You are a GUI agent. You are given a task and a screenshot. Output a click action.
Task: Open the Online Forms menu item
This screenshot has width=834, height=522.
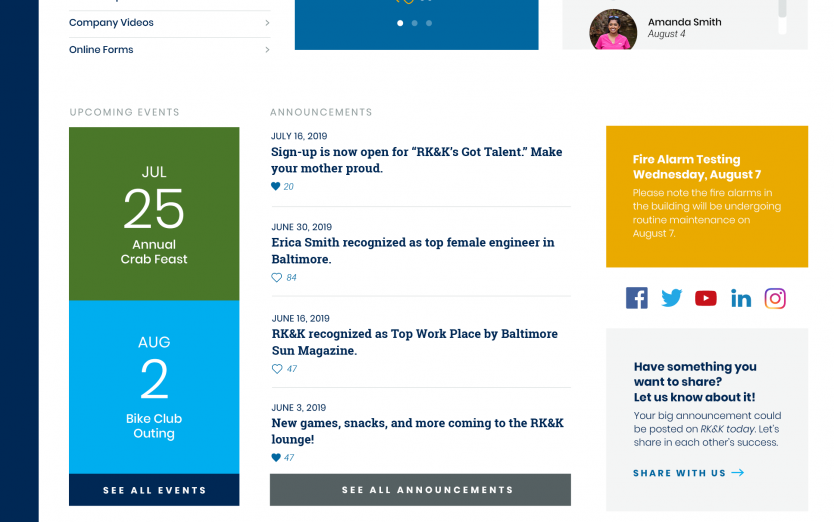pyautogui.click(x=101, y=50)
